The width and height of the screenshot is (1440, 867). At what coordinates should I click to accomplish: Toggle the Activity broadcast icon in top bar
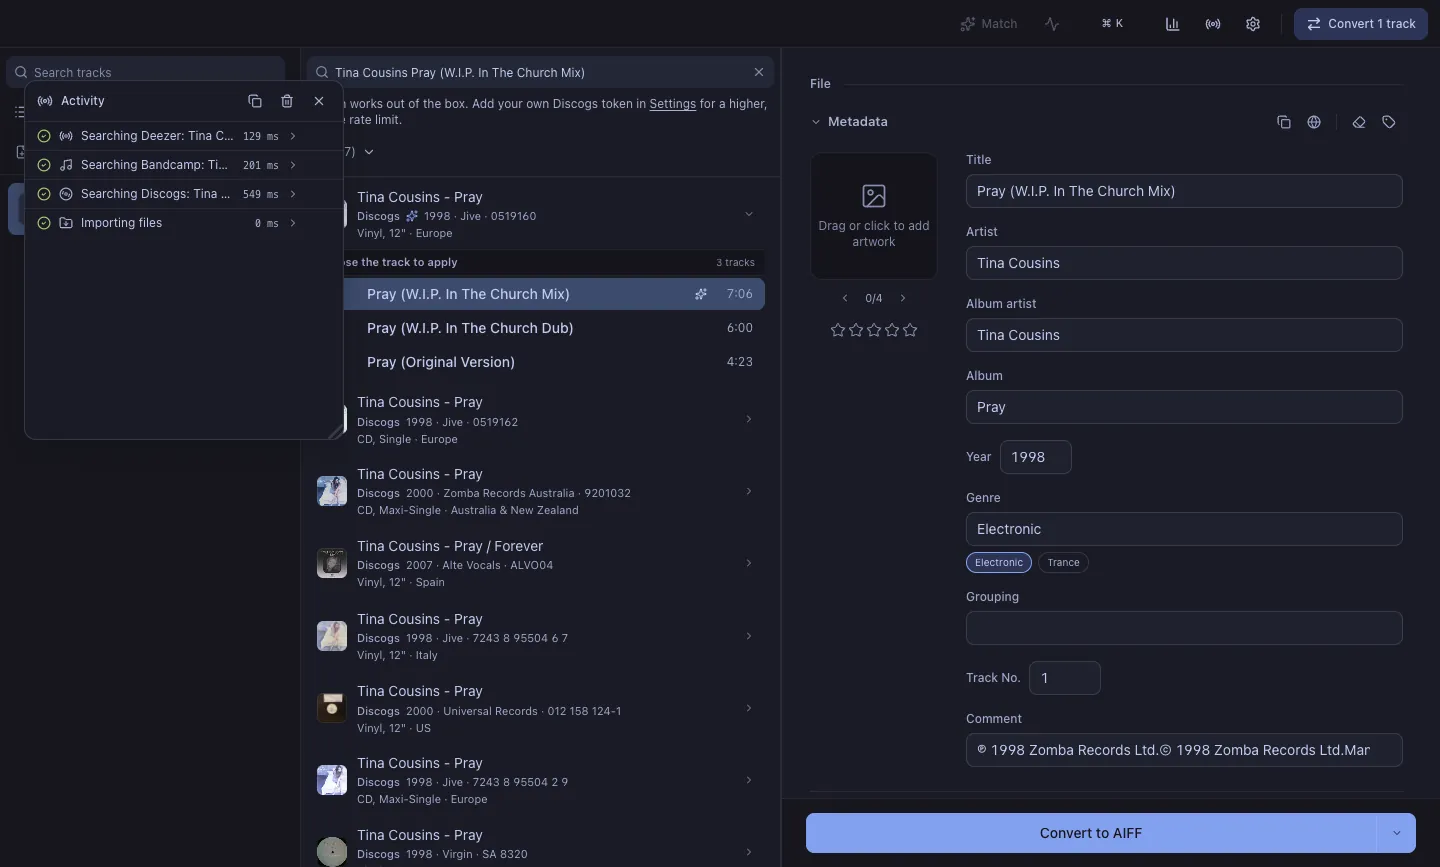point(1213,24)
